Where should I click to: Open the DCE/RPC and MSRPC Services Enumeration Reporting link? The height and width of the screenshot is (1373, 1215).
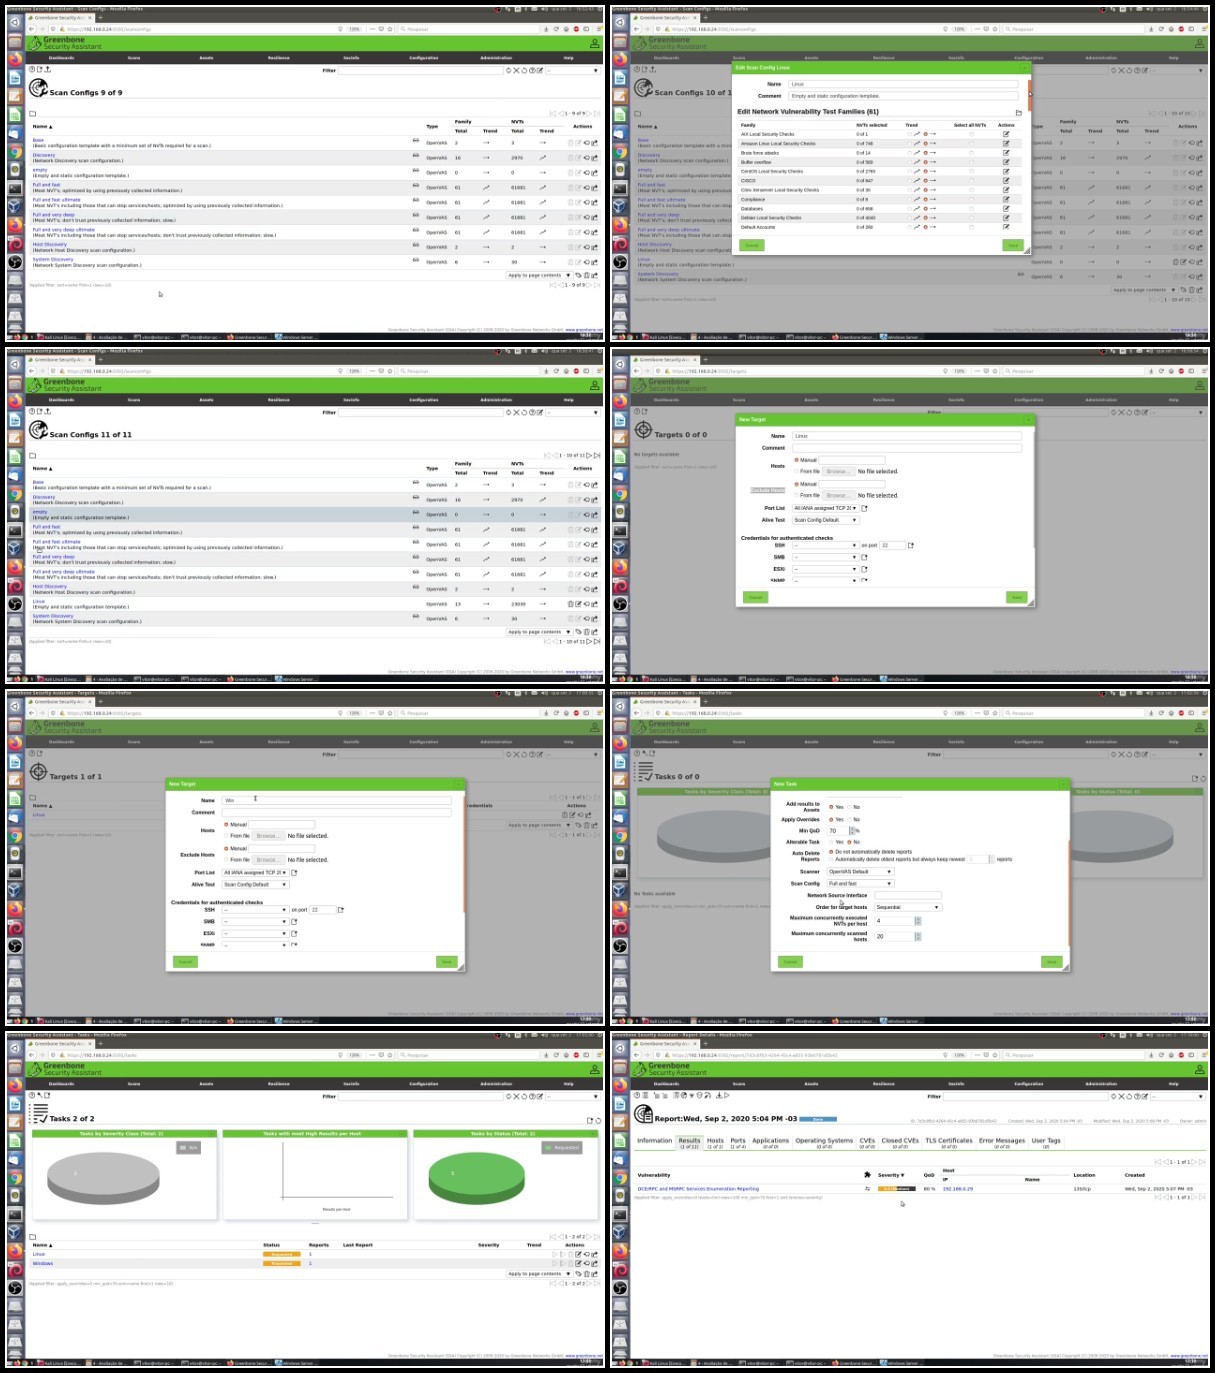coord(698,1189)
